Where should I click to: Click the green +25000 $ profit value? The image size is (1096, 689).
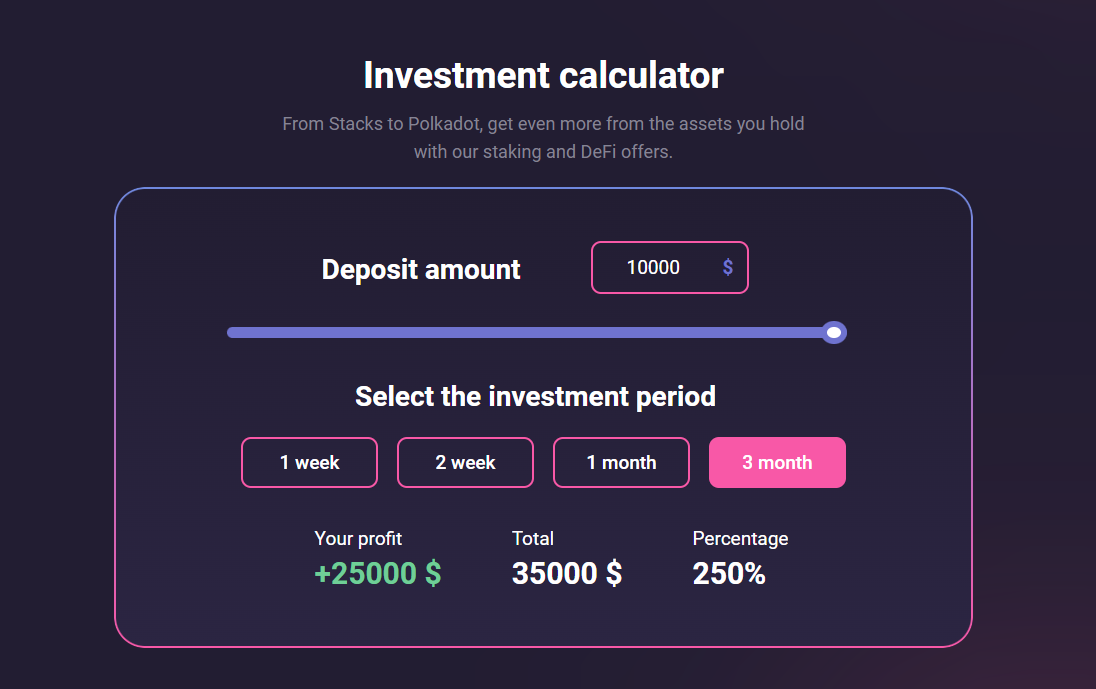(x=377, y=573)
